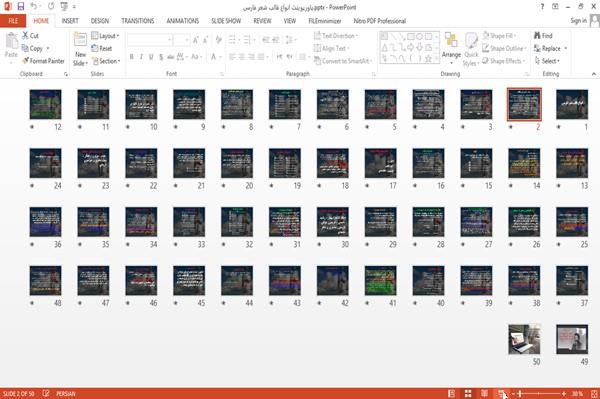Click the font name input box
The width and height of the screenshot is (600, 399).
[149, 40]
